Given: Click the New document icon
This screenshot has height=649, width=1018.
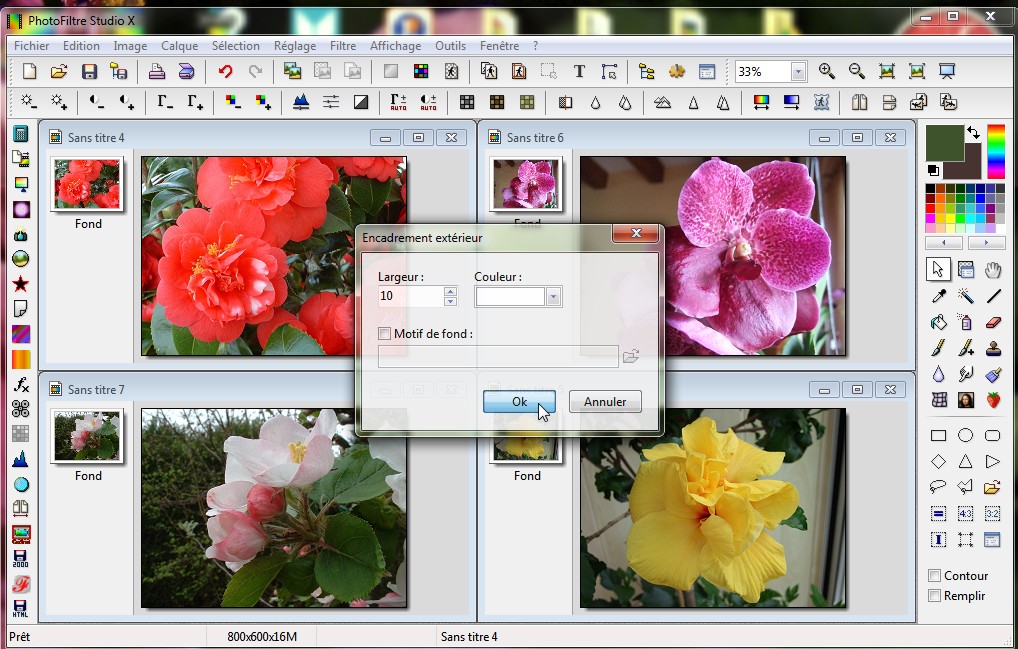Looking at the screenshot, I should pyautogui.click(x=29, y=71).
